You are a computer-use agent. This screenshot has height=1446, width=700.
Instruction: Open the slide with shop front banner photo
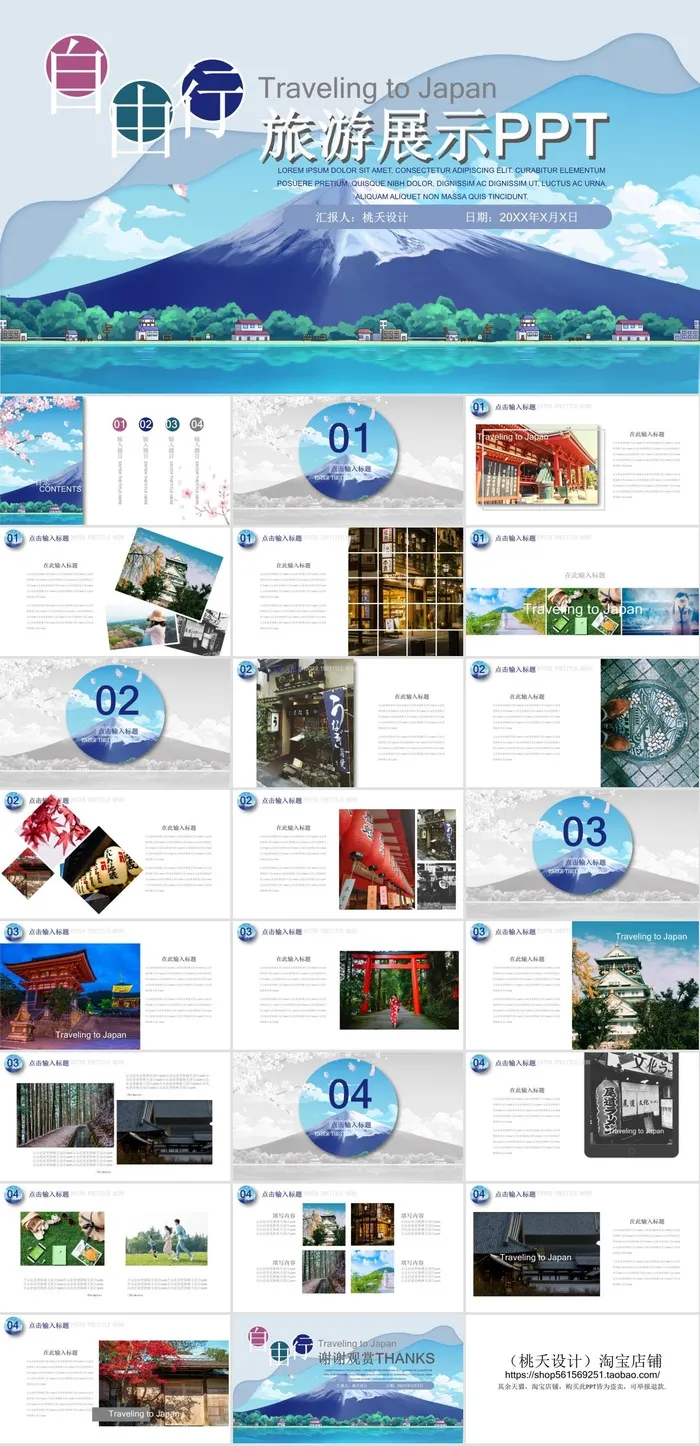(348, 722)
